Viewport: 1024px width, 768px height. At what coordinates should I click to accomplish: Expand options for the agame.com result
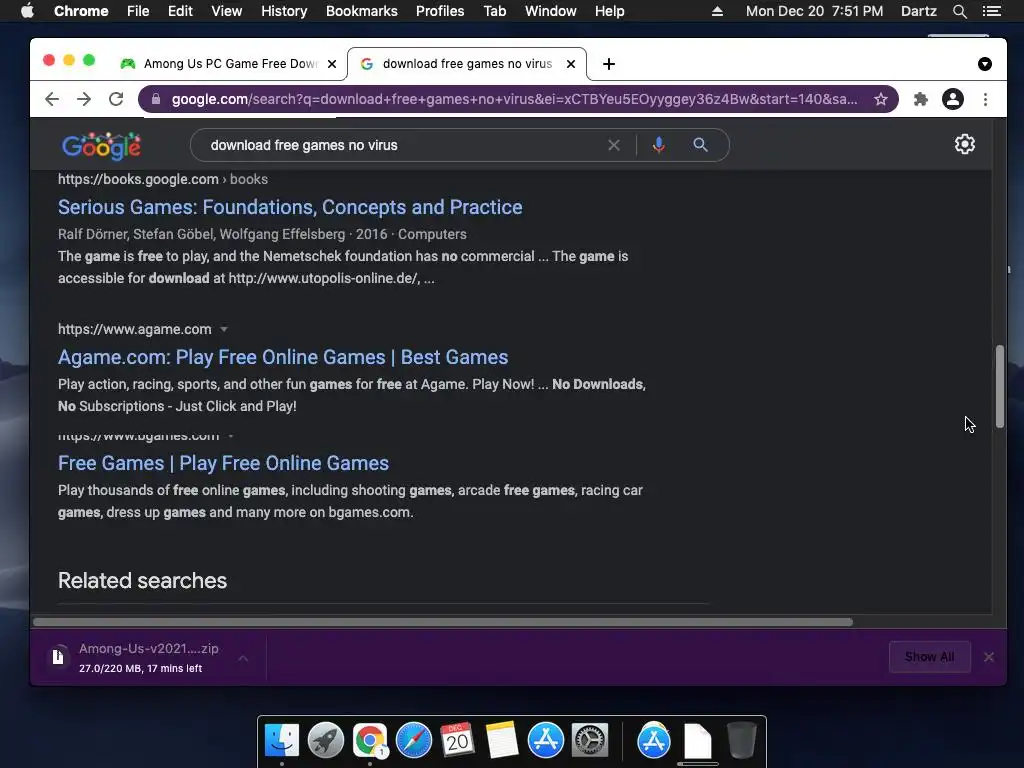coord(224,329)
